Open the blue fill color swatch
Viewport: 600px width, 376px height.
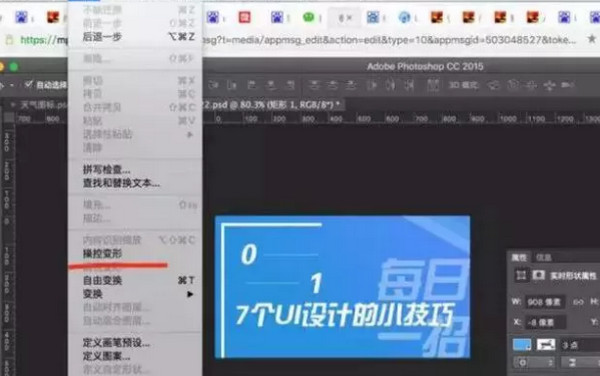(522, 344)
